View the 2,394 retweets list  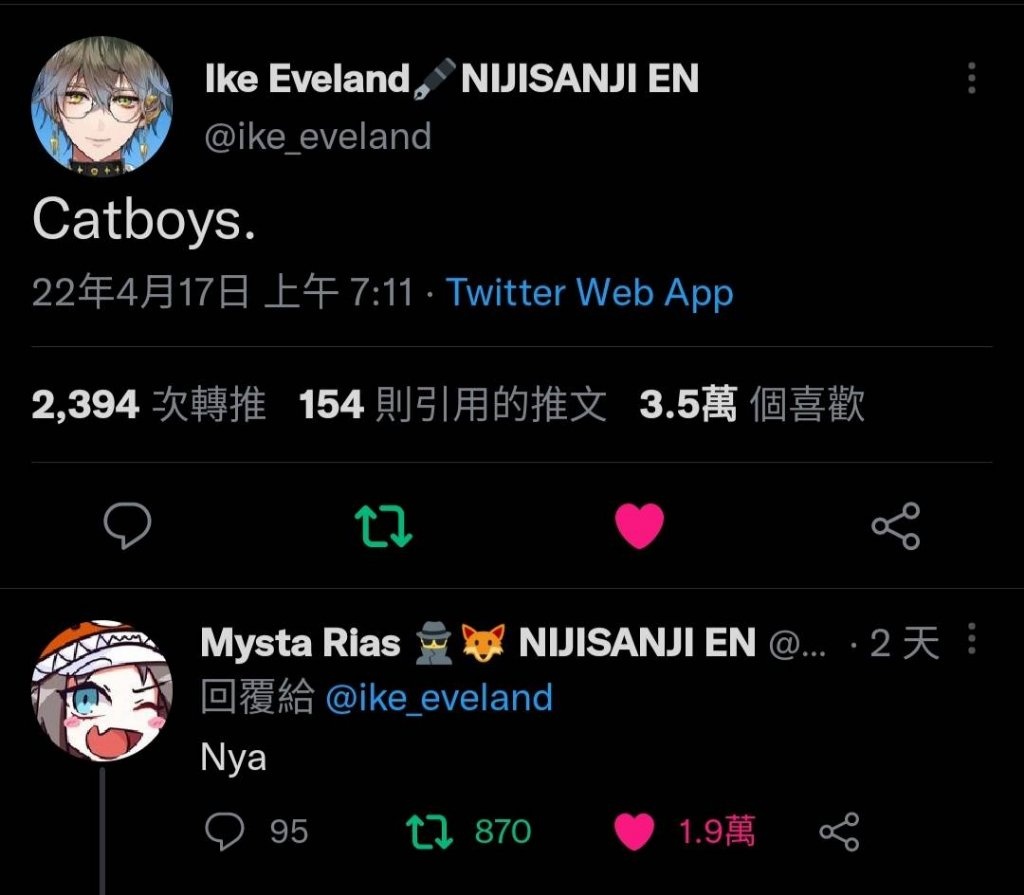(x=149, y=404)
